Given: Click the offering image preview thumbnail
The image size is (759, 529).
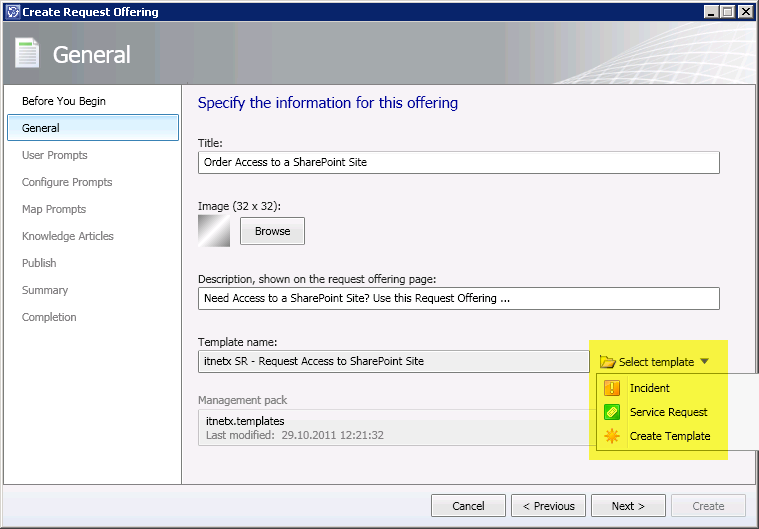Looking at the screenshot, I should click(x=214, y=231).
